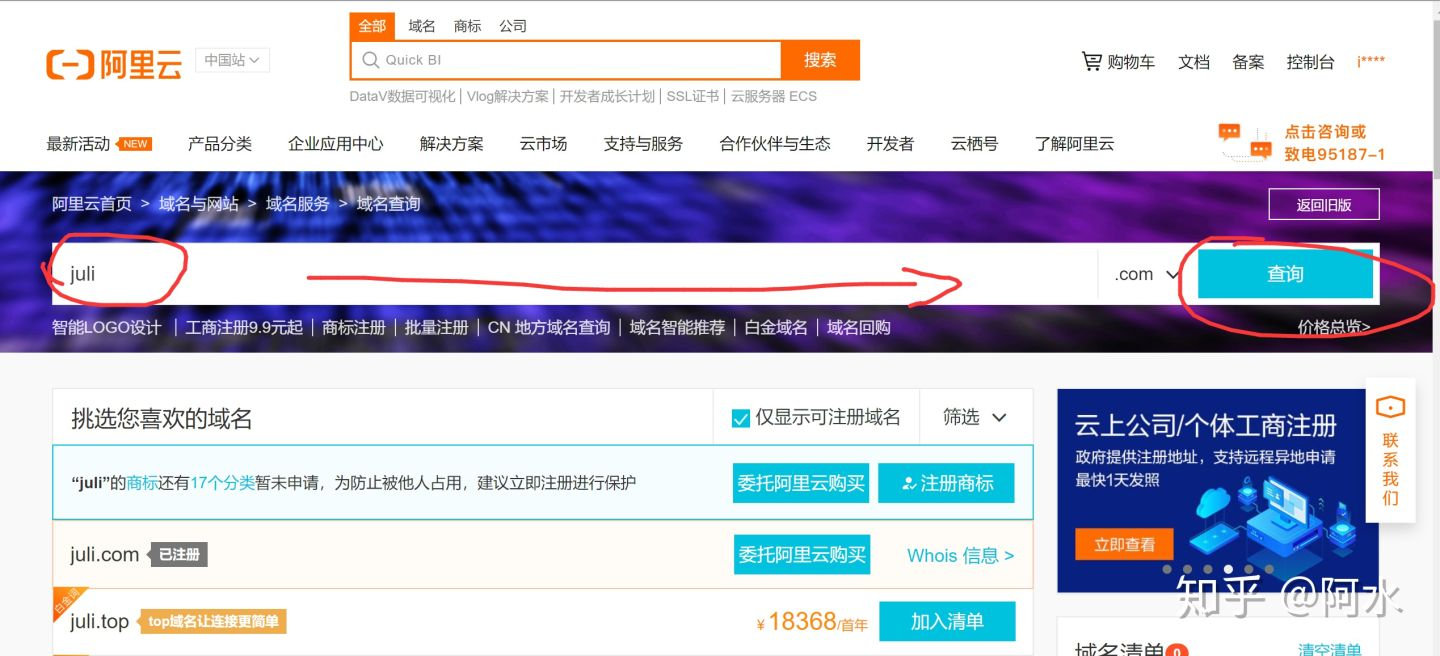Uncheck 仅显示可注册域名
Viewport: 1440px width, 656px height.
[741, 417]
